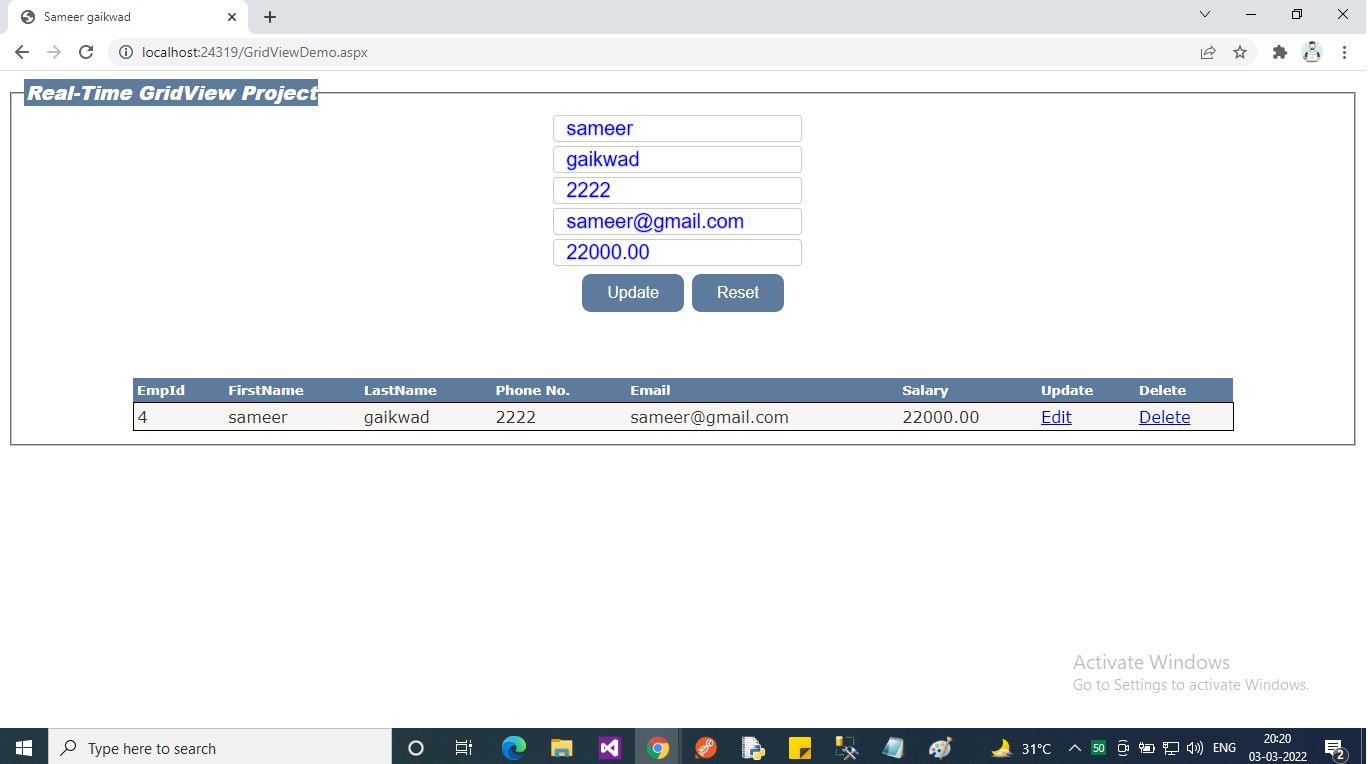Click the grid cell 22000.00
Viewport: 1368px width, 764px height.
[x=941, y=417]
